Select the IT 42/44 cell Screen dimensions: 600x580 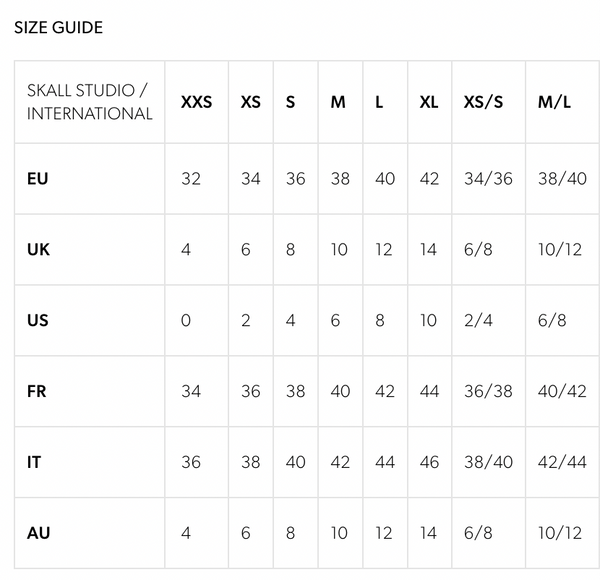[562, 462]
